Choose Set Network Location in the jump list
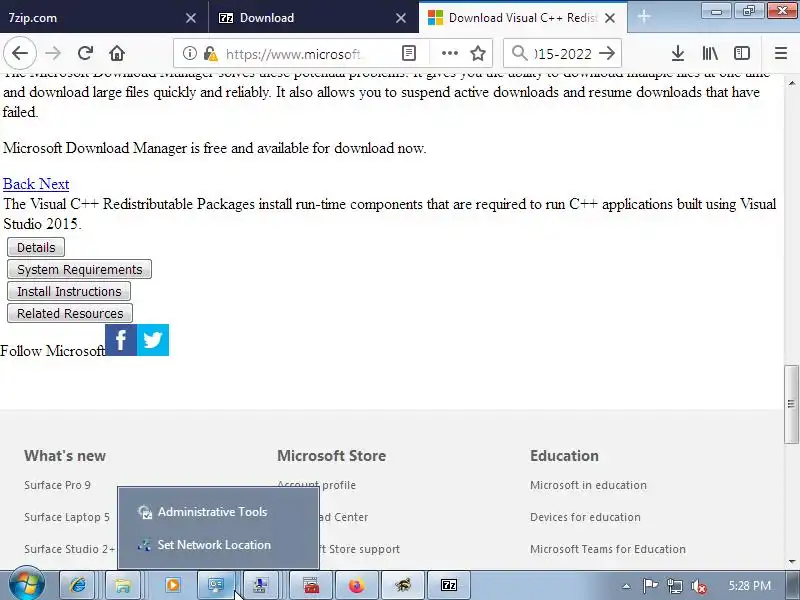The width and height of the screenshot is (800, 600). (x=218, y=545)
